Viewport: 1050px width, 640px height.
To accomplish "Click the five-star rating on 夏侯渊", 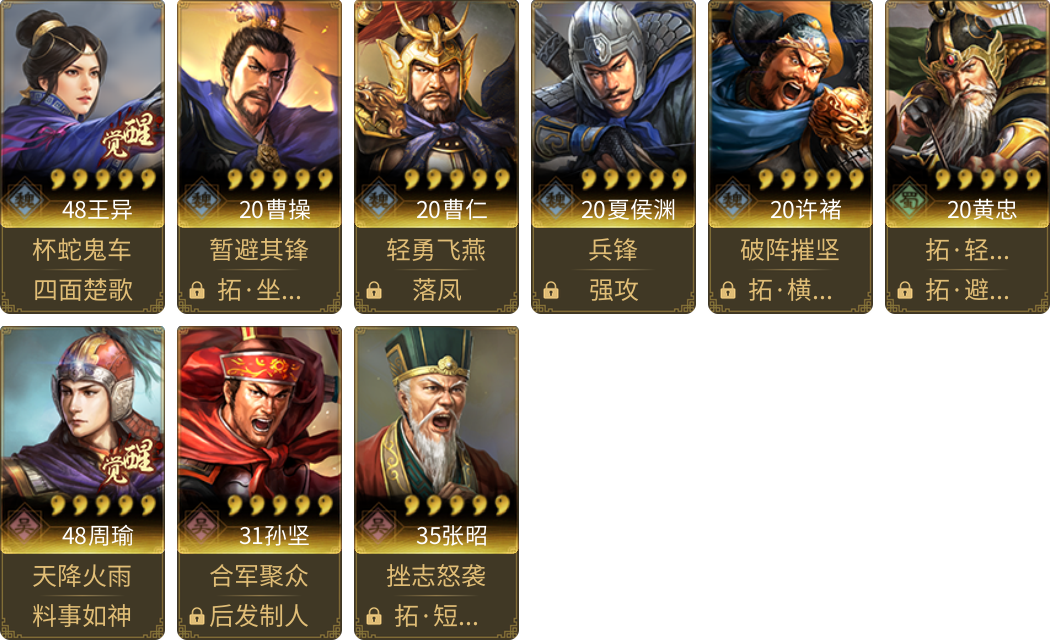I will point(634,179).
